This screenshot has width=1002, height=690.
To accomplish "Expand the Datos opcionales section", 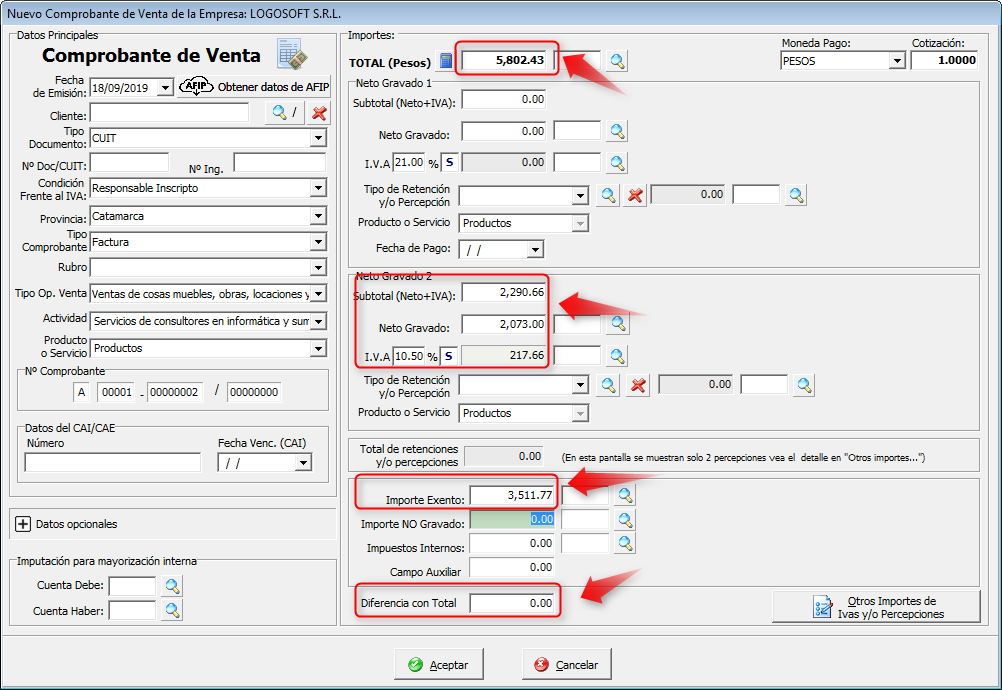I will (23, 524).
